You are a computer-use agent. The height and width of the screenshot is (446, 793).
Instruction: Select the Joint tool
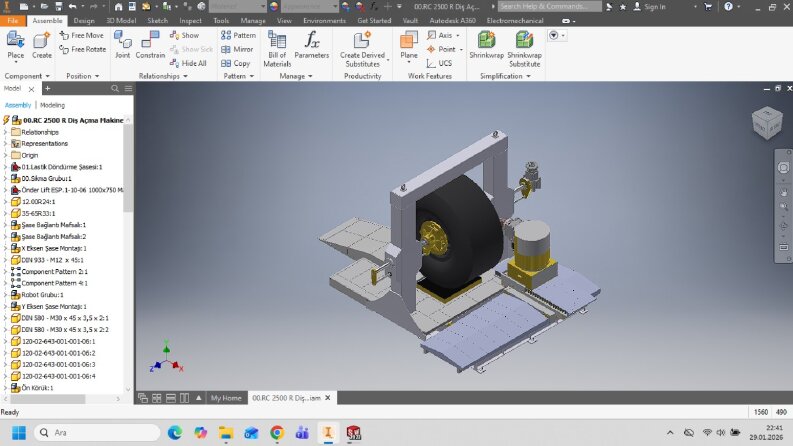[x=122, y=43]
